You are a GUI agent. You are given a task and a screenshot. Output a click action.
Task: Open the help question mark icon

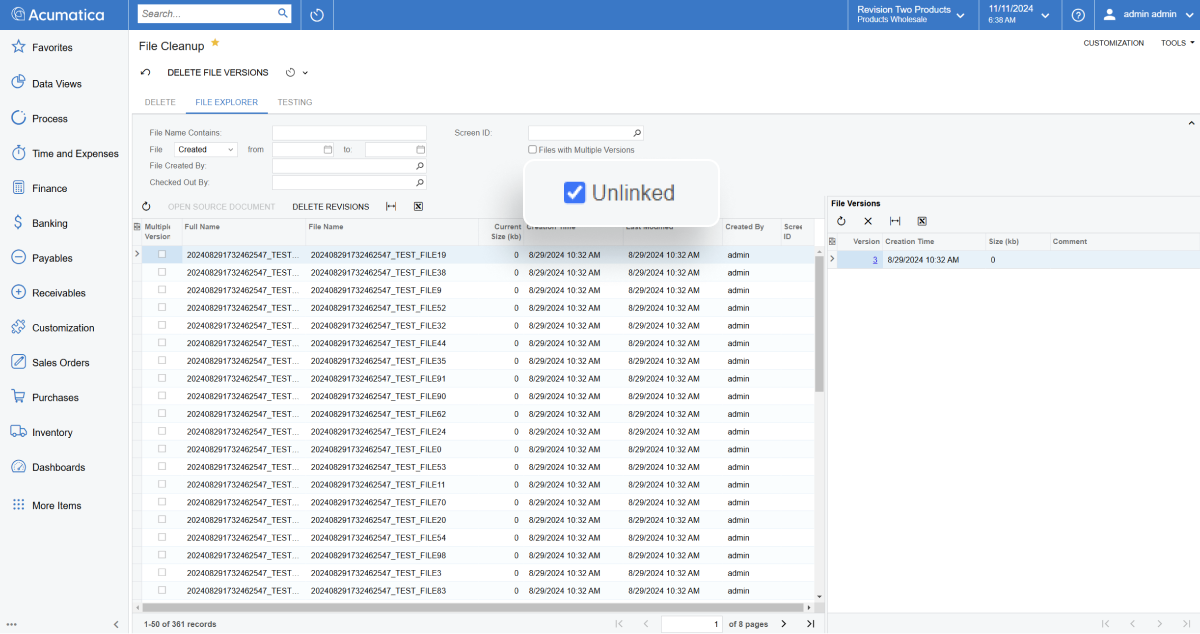pyautogui.click(x=1078, y=15)
